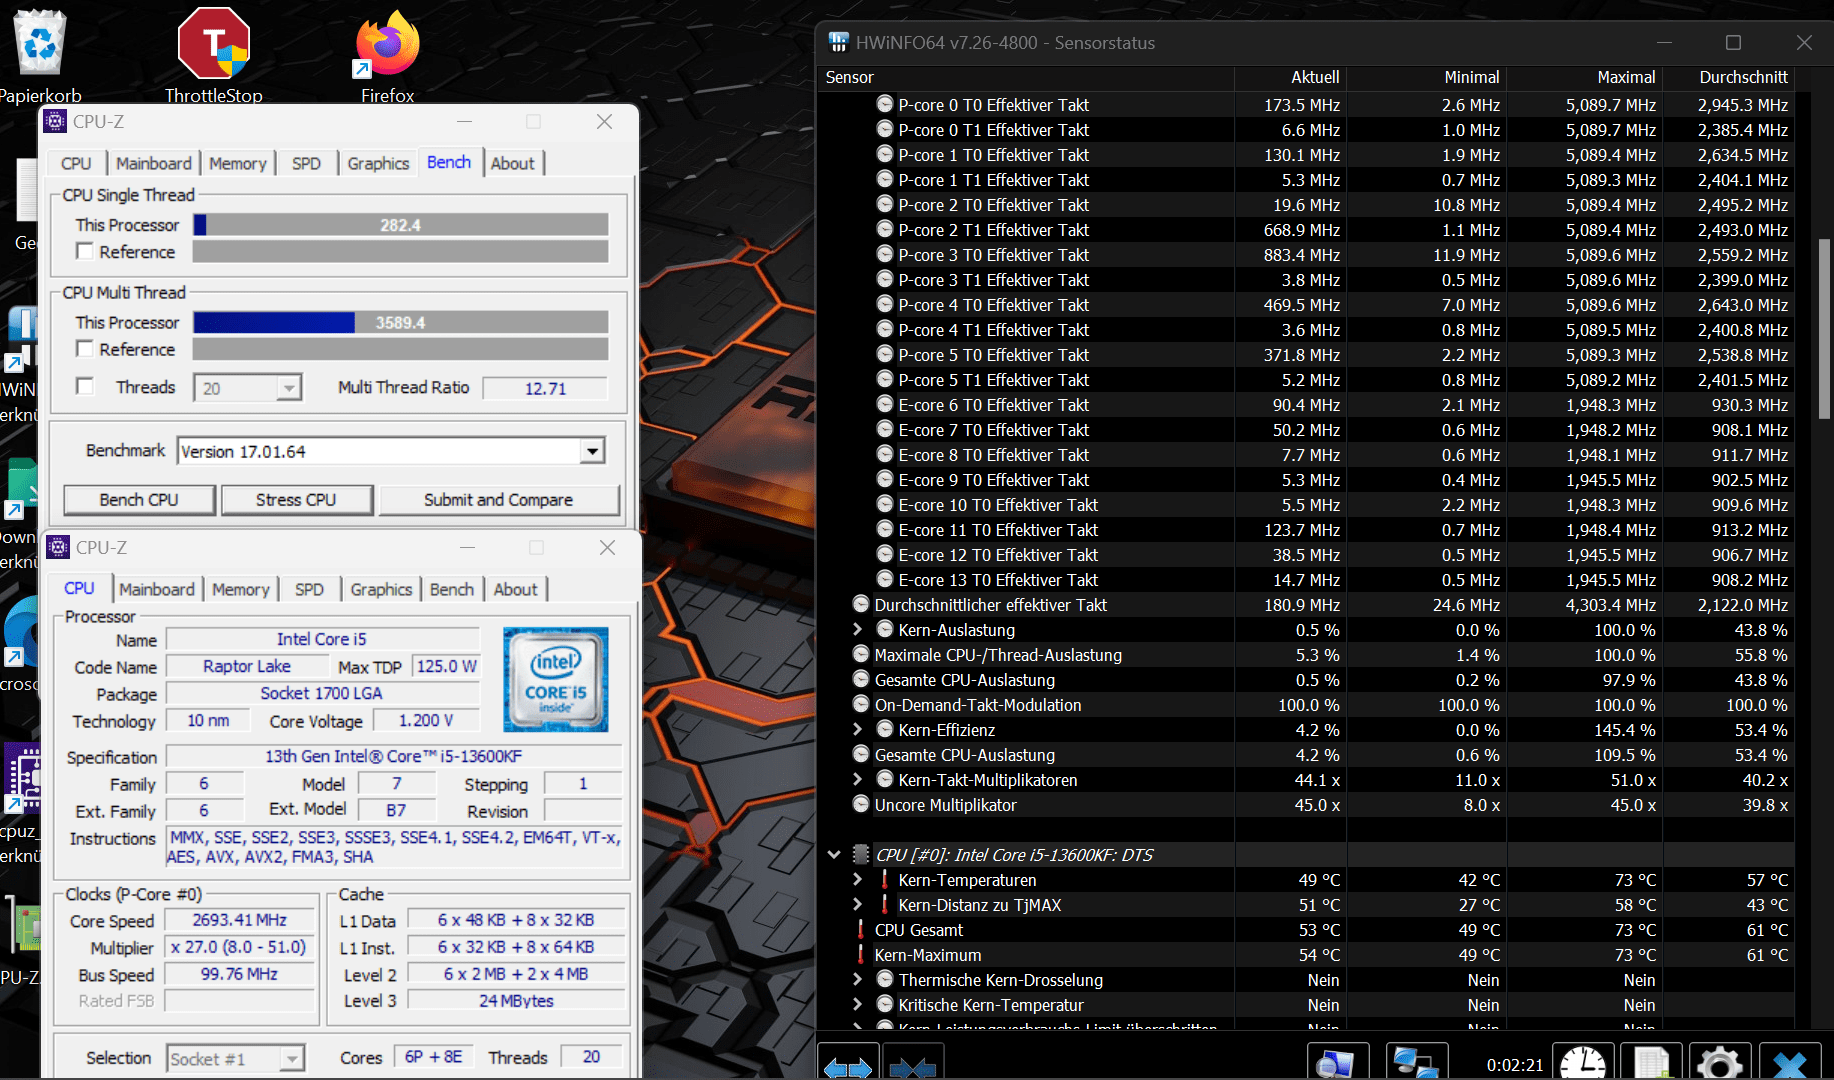1834x1080 pixels.
Task: Toggle the Threads checkbox in Bench
Action: [x=85, y=386]
